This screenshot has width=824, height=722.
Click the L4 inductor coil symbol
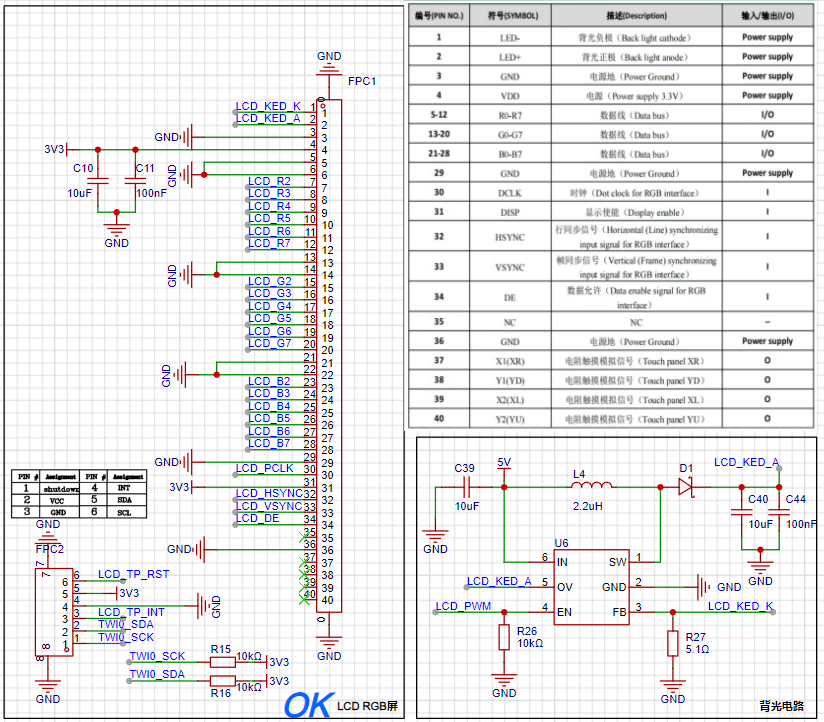pyautogui.click(x=592, y=485)
